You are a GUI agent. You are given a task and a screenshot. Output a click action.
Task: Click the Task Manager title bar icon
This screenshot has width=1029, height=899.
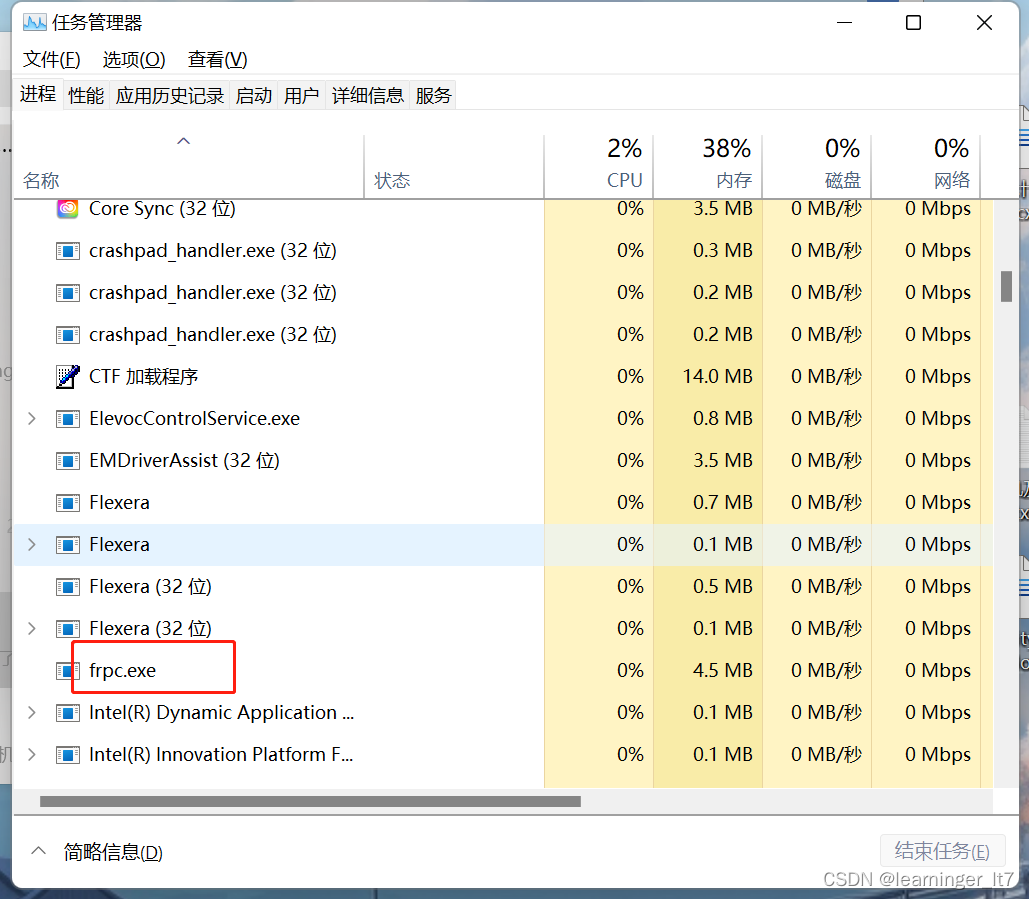pos(35,23)
